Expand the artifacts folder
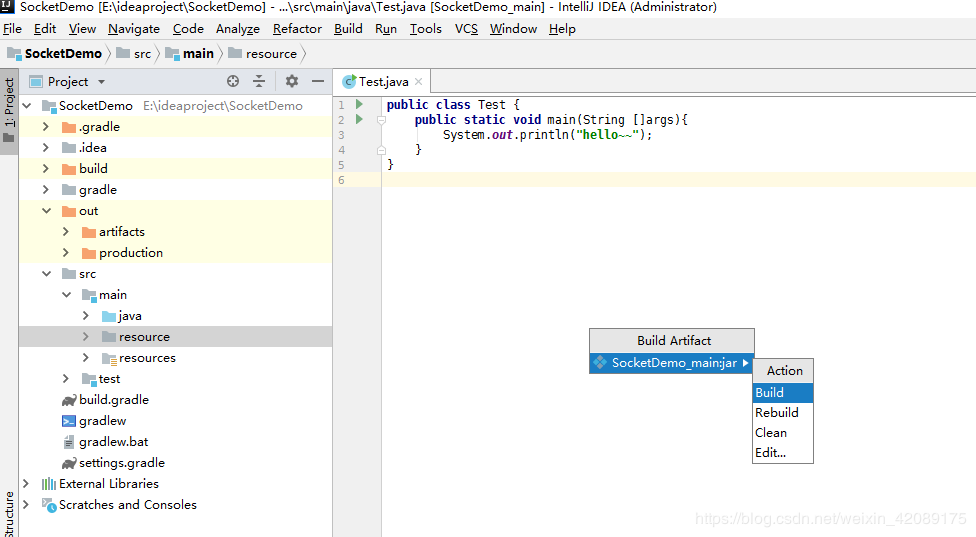The height and width of the screenshot is (537, 976). [x=65, y=232]
